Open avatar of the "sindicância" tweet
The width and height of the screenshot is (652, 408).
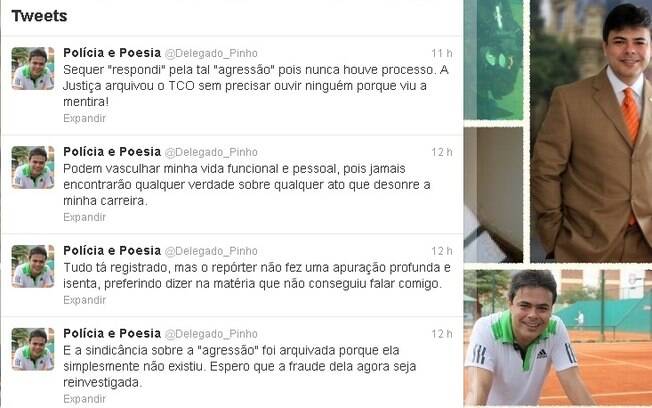[x=33, y=349]
